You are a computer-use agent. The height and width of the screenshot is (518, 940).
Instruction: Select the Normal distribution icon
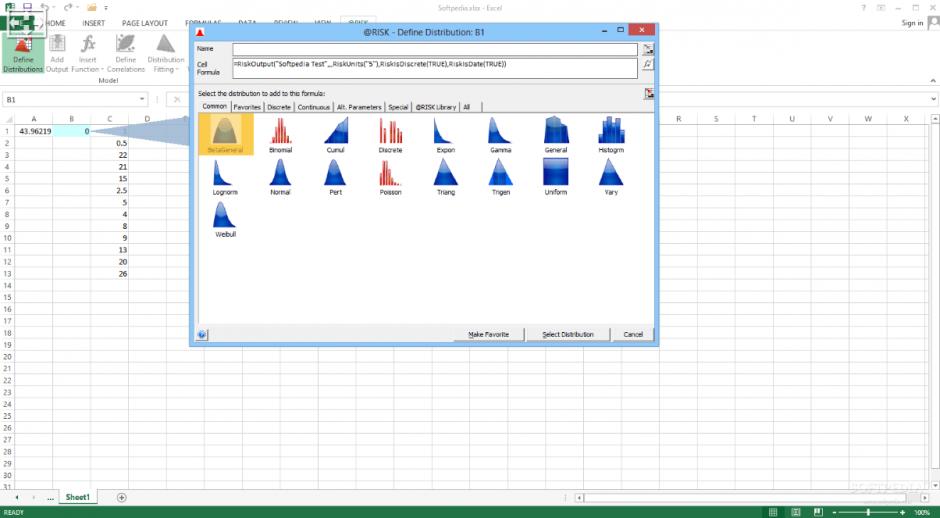pyautogui.click(x=281, y=177)
